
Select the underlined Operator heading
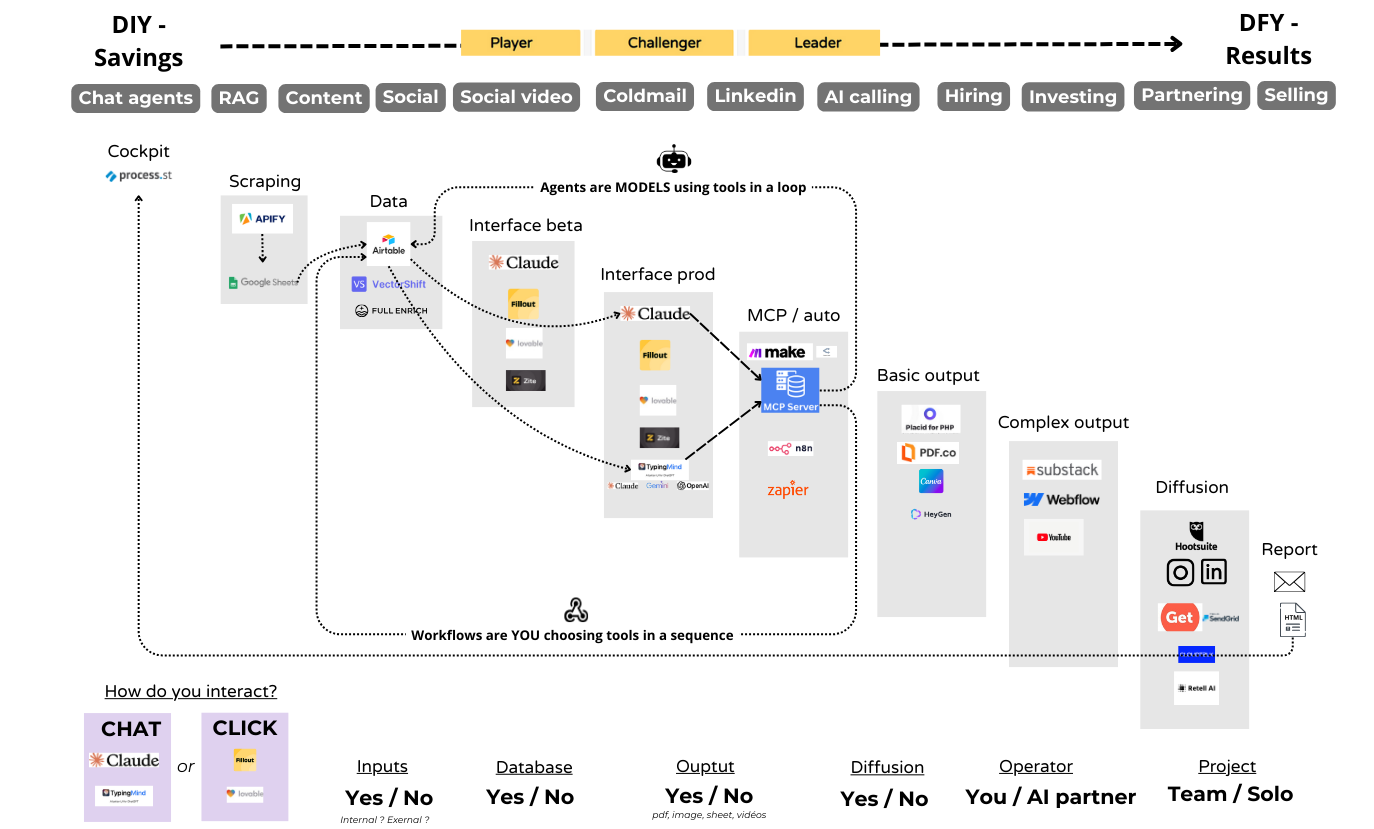pyautogui.click(x=1036, y=767)
